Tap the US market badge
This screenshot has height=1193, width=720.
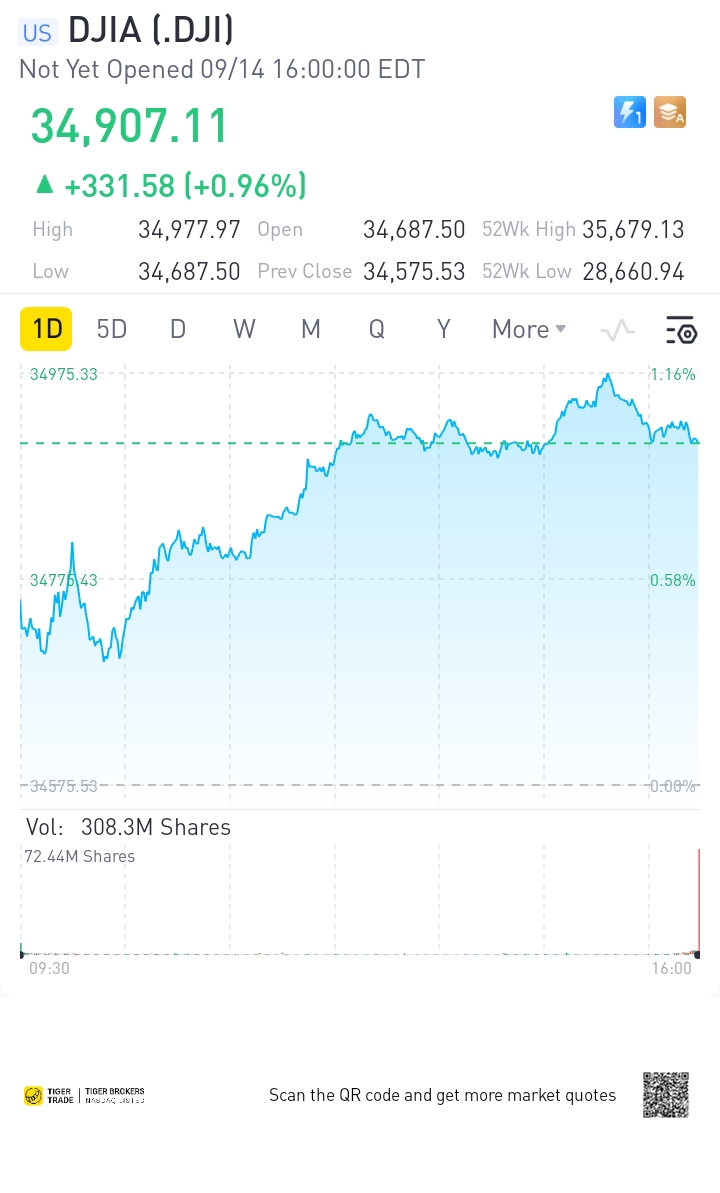pyautogui.click(x=37, y=33)
